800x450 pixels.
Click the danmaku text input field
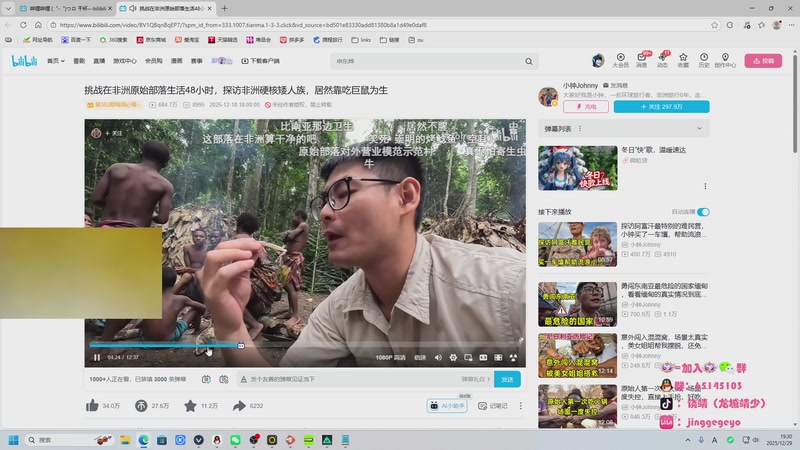[x=352, y=379]
